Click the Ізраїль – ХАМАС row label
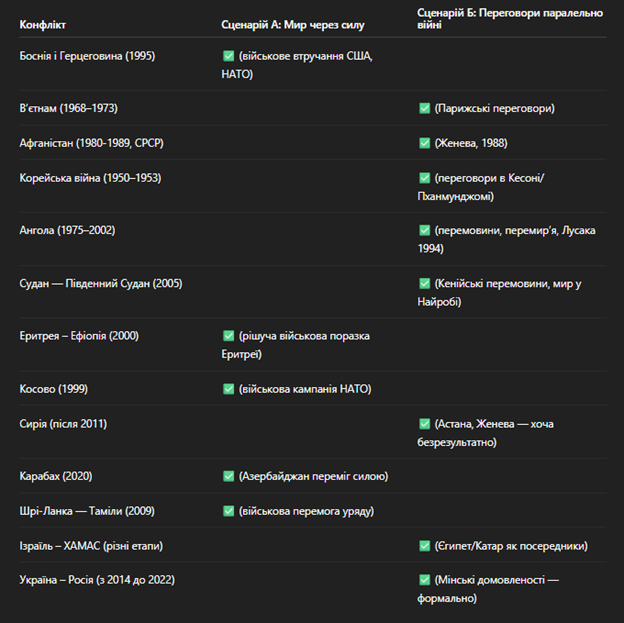Viewport: 624px width, 623px height. 91,546
